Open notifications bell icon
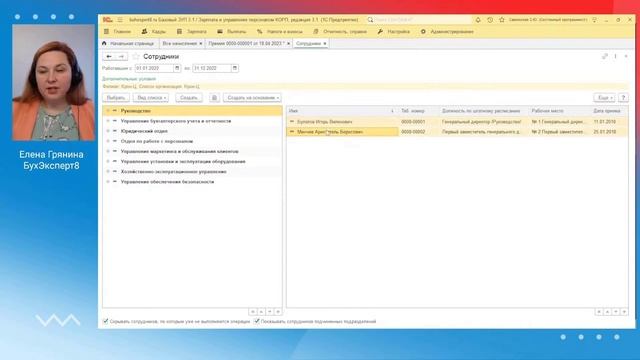The height and width of the screenshot is (360, 640). tap(478, 20)
